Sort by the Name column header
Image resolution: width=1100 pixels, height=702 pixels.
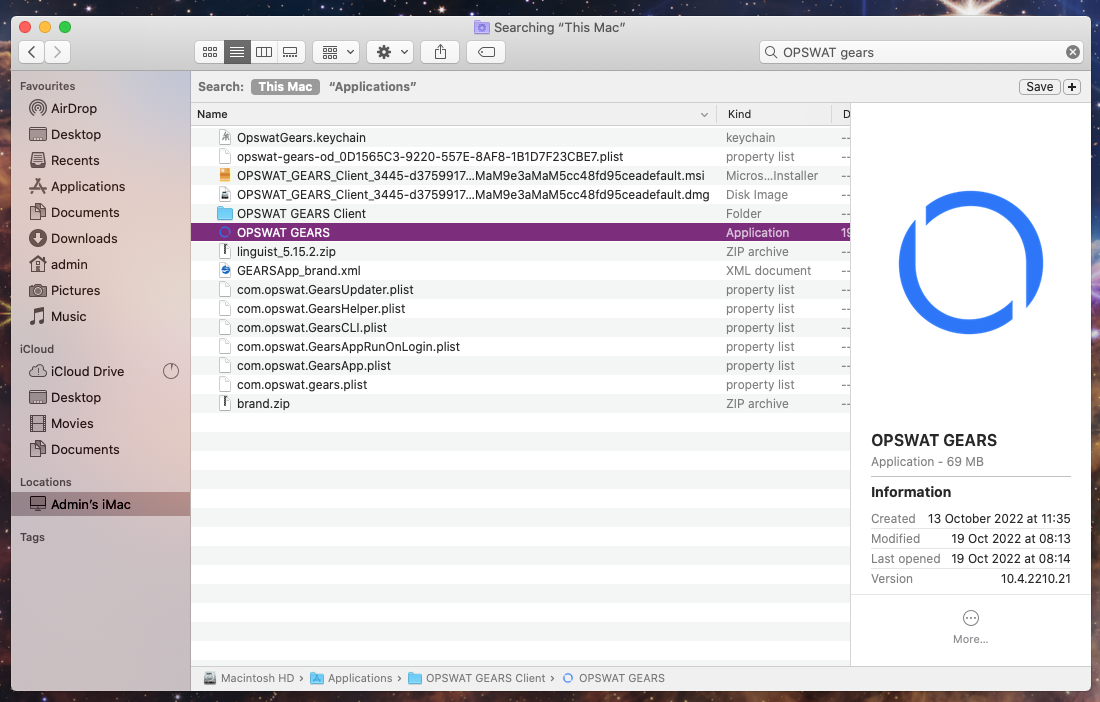[x=453, y=114]
